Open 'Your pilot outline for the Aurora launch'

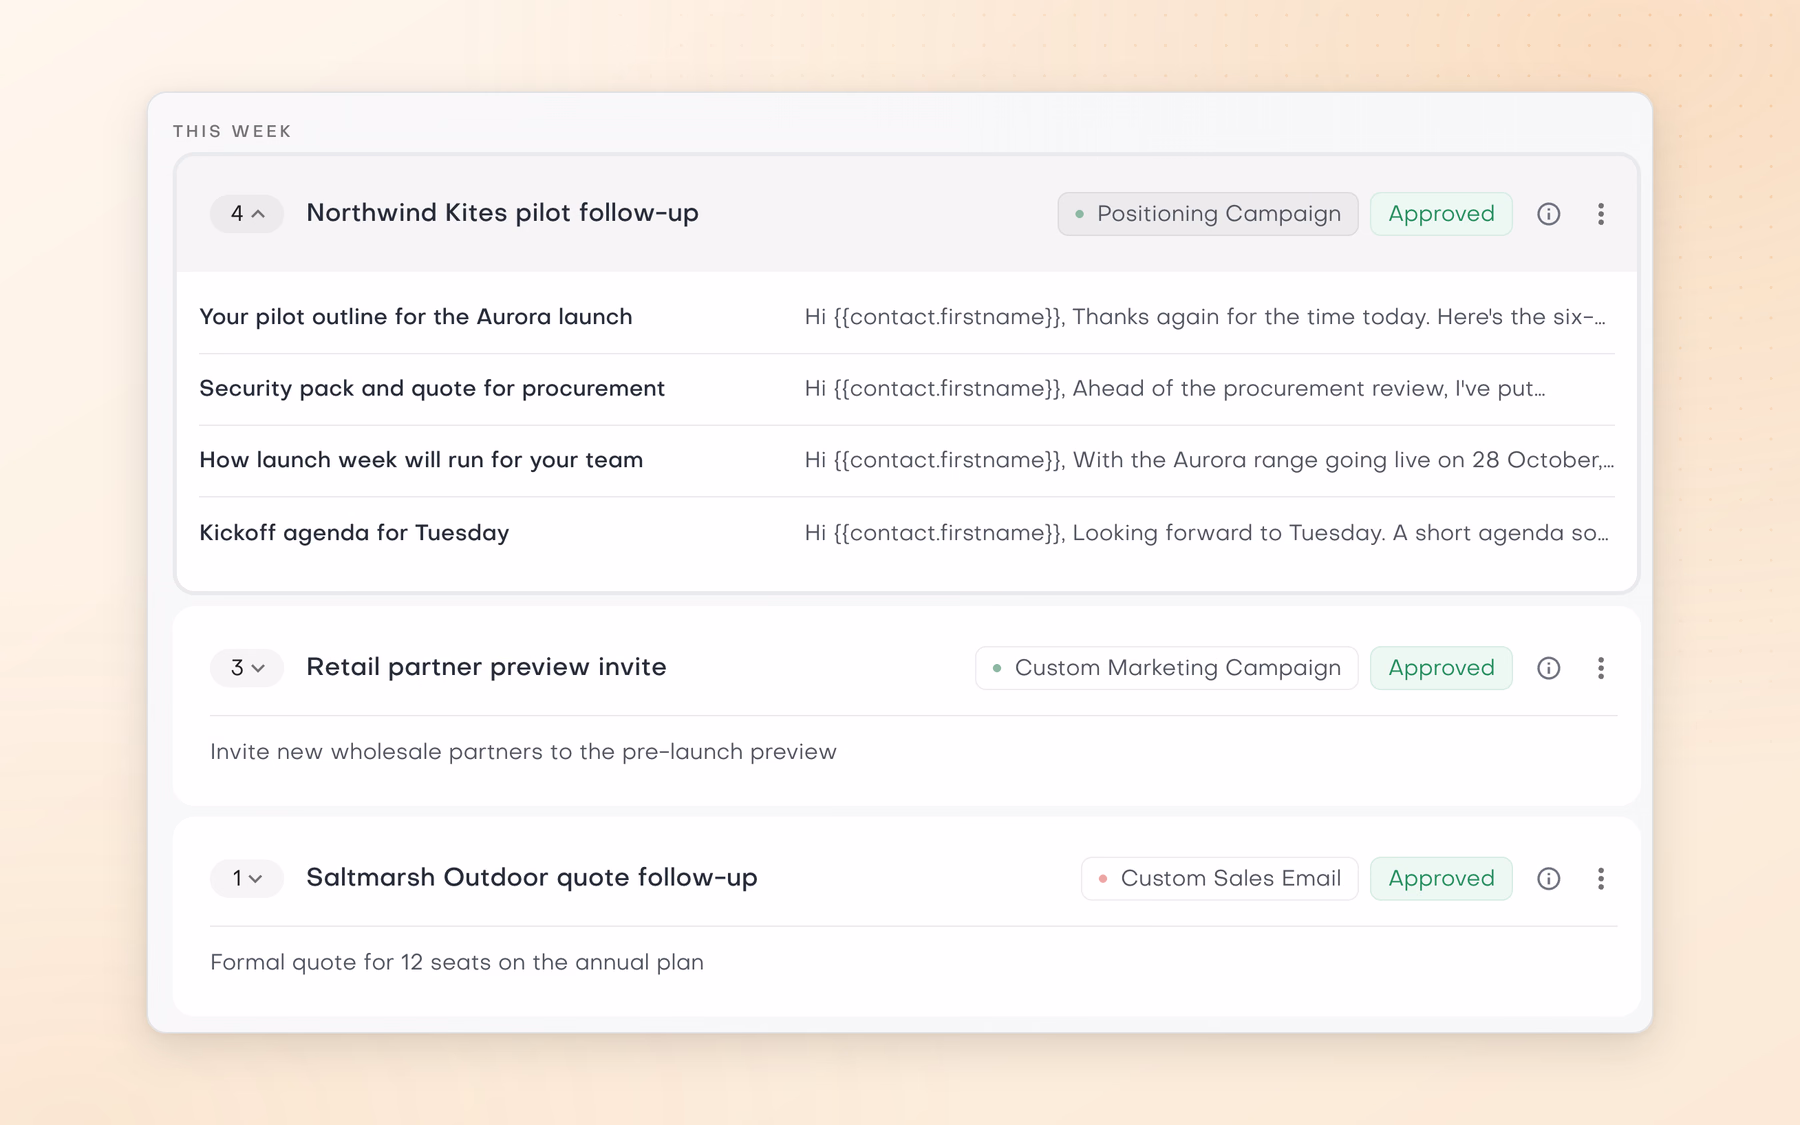[x=416, y=317]
